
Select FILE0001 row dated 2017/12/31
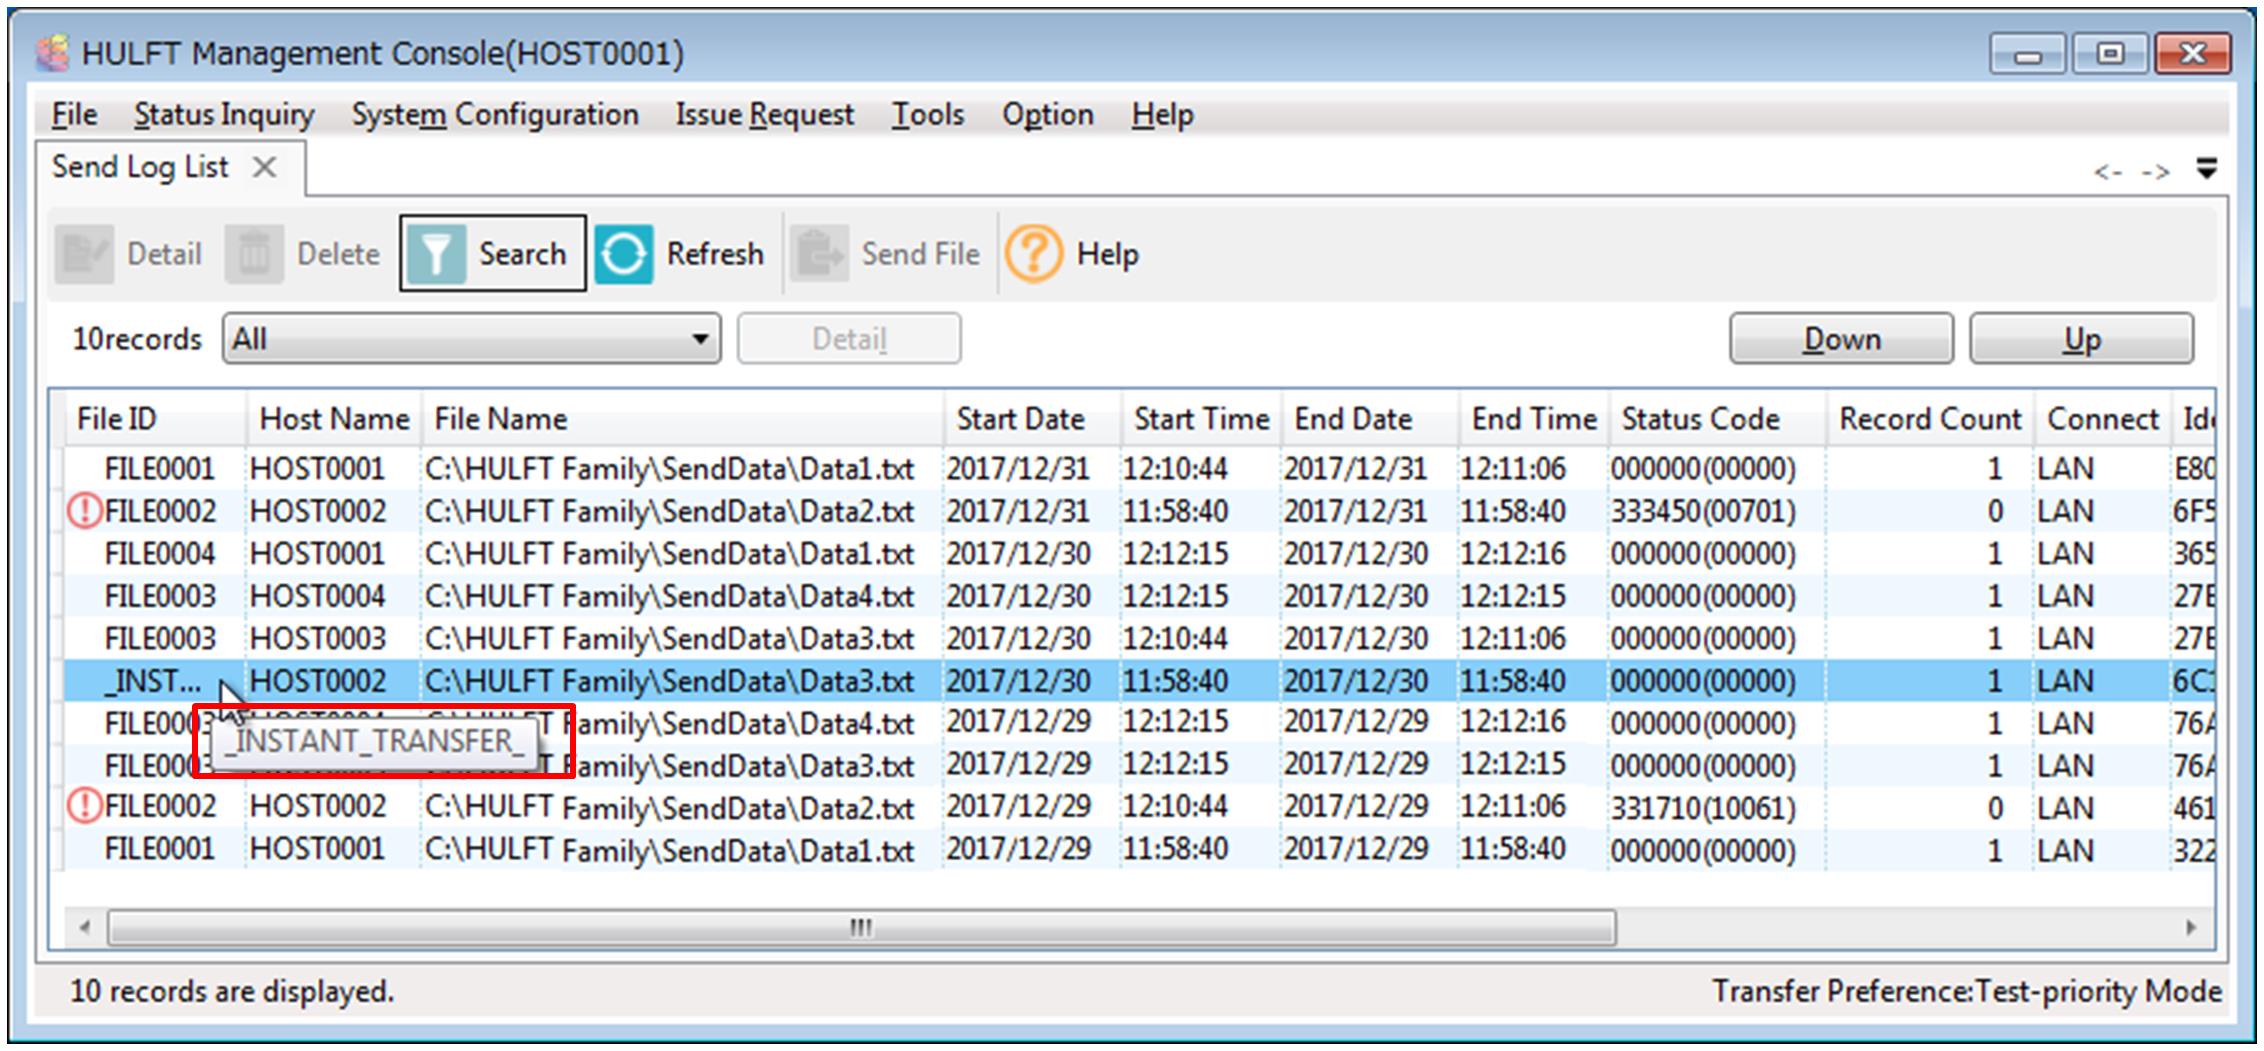tap(1140, 469)
